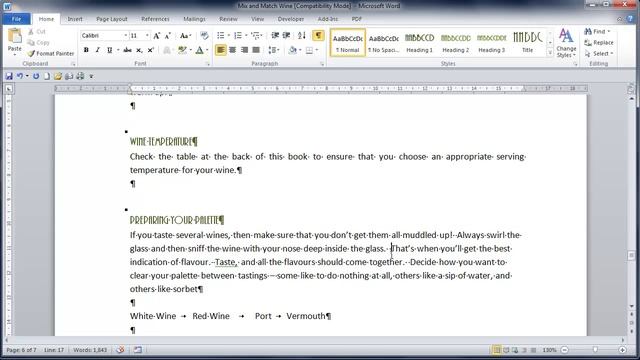Click the Redo icon in Quick Access
This screenshot has height=360, width=640.
click(x=36, y=76)
